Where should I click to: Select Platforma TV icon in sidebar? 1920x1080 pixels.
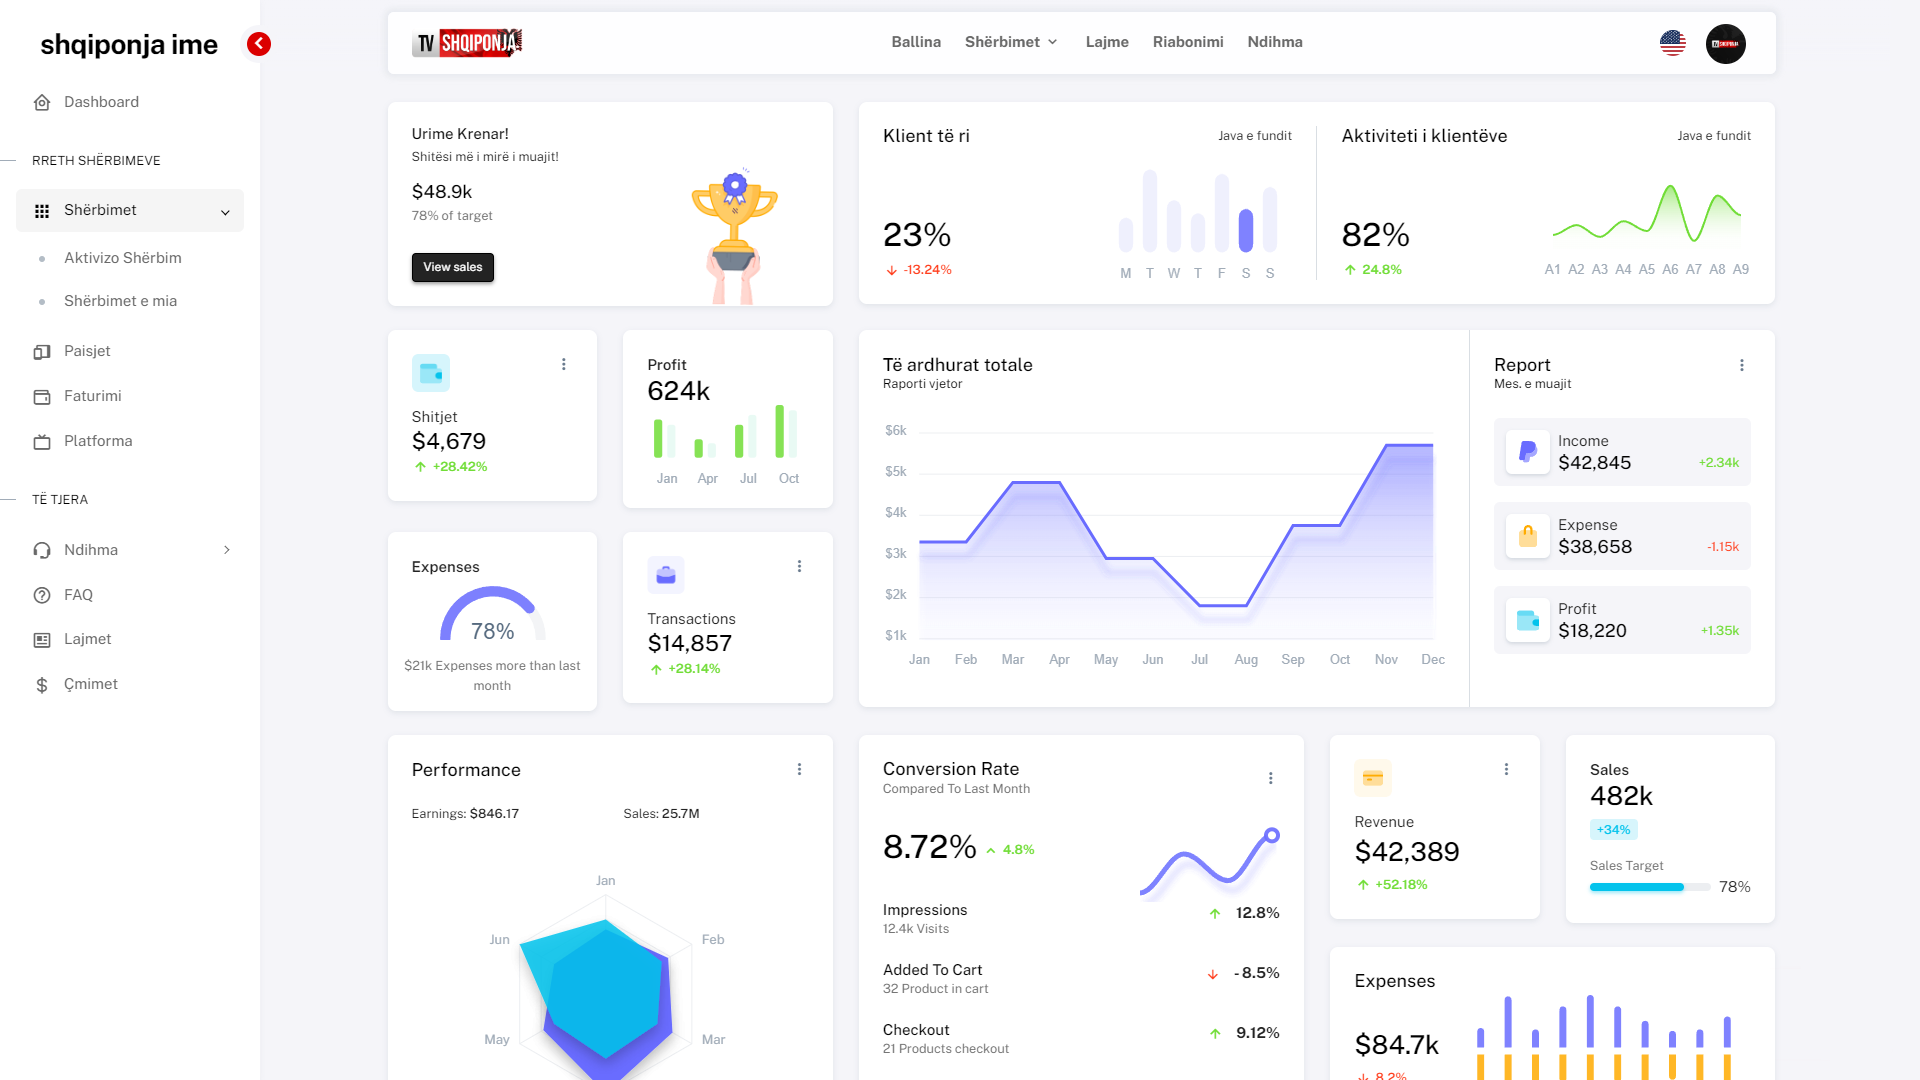42,442
